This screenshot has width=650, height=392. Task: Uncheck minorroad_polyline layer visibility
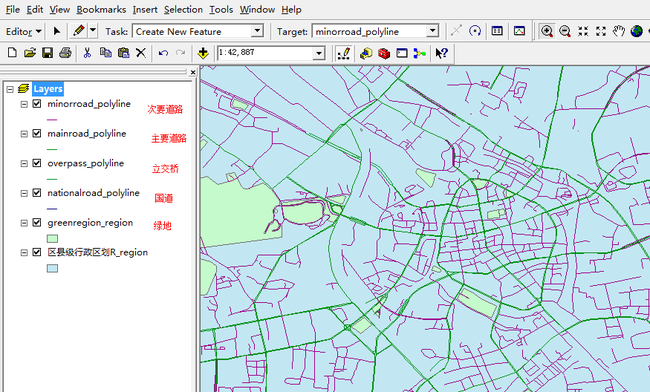37,104
